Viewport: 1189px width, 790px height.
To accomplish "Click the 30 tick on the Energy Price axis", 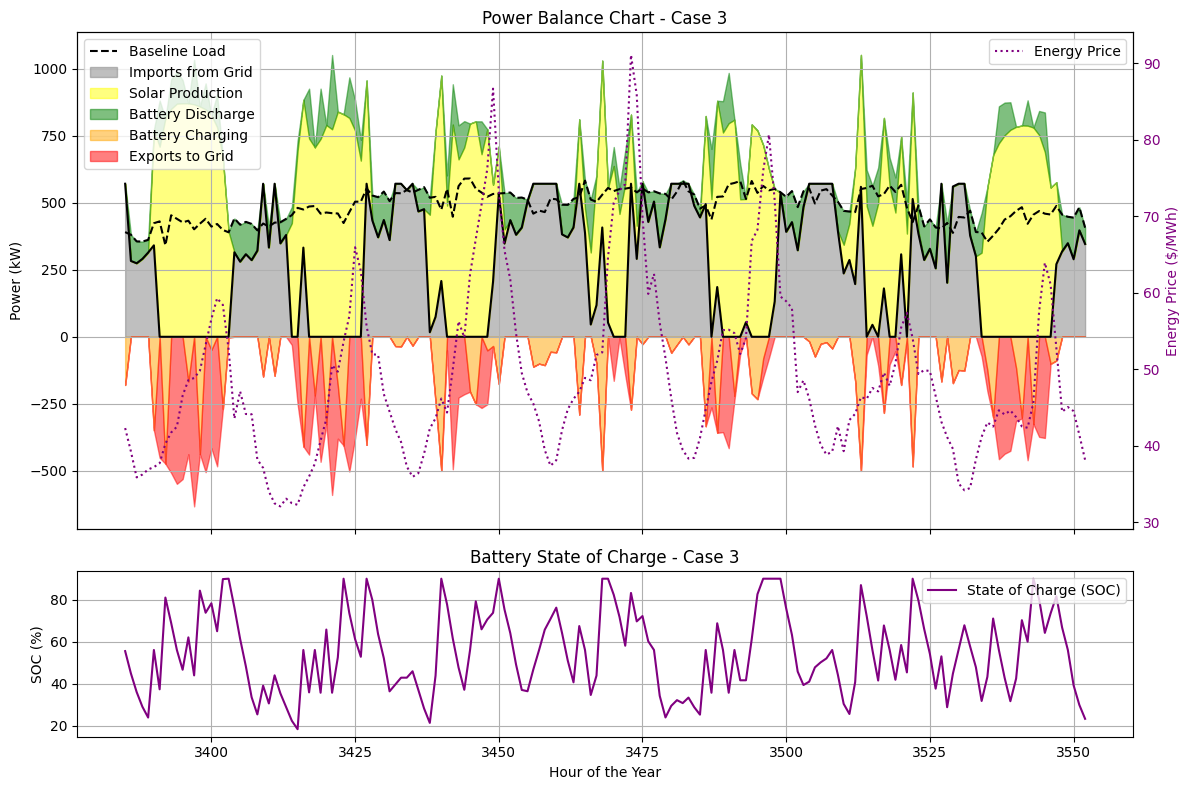I will coord(1151,523).
